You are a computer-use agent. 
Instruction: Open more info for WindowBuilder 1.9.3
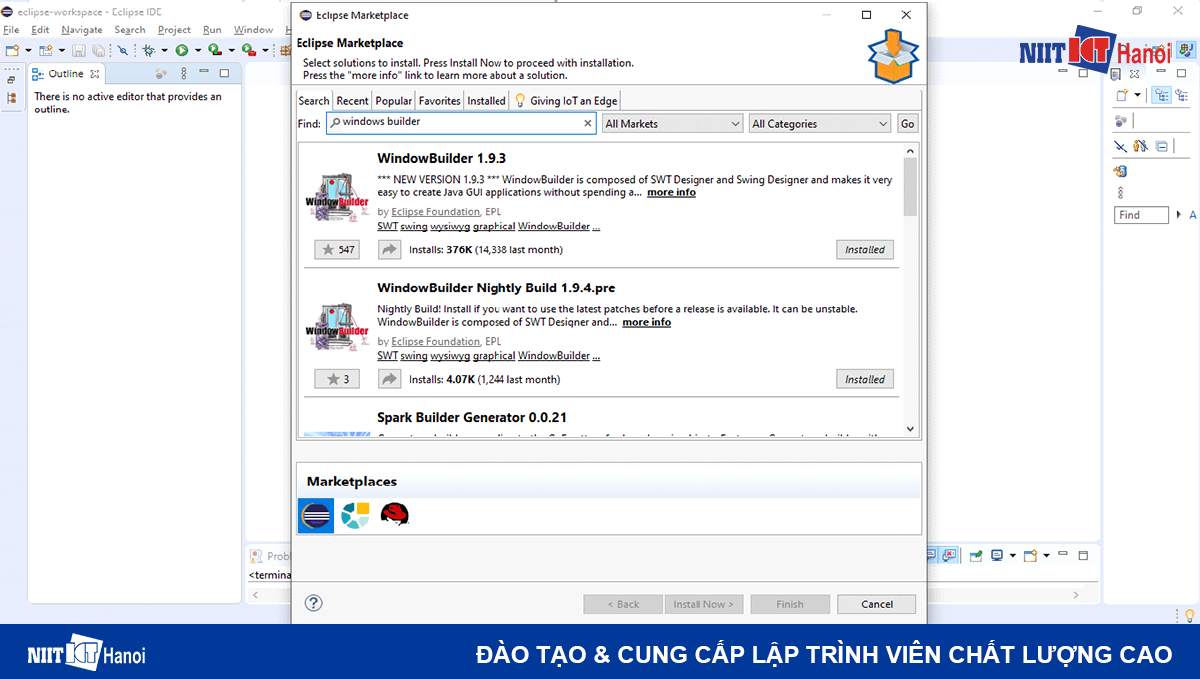(x=671, y=192)
